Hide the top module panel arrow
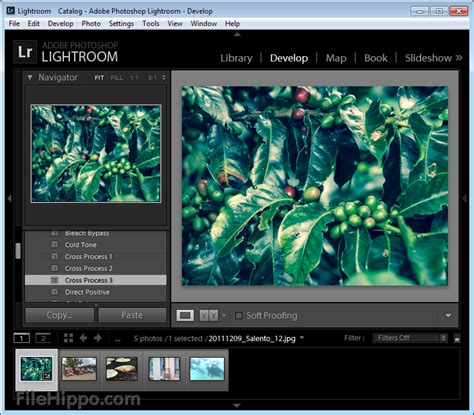 237,34
